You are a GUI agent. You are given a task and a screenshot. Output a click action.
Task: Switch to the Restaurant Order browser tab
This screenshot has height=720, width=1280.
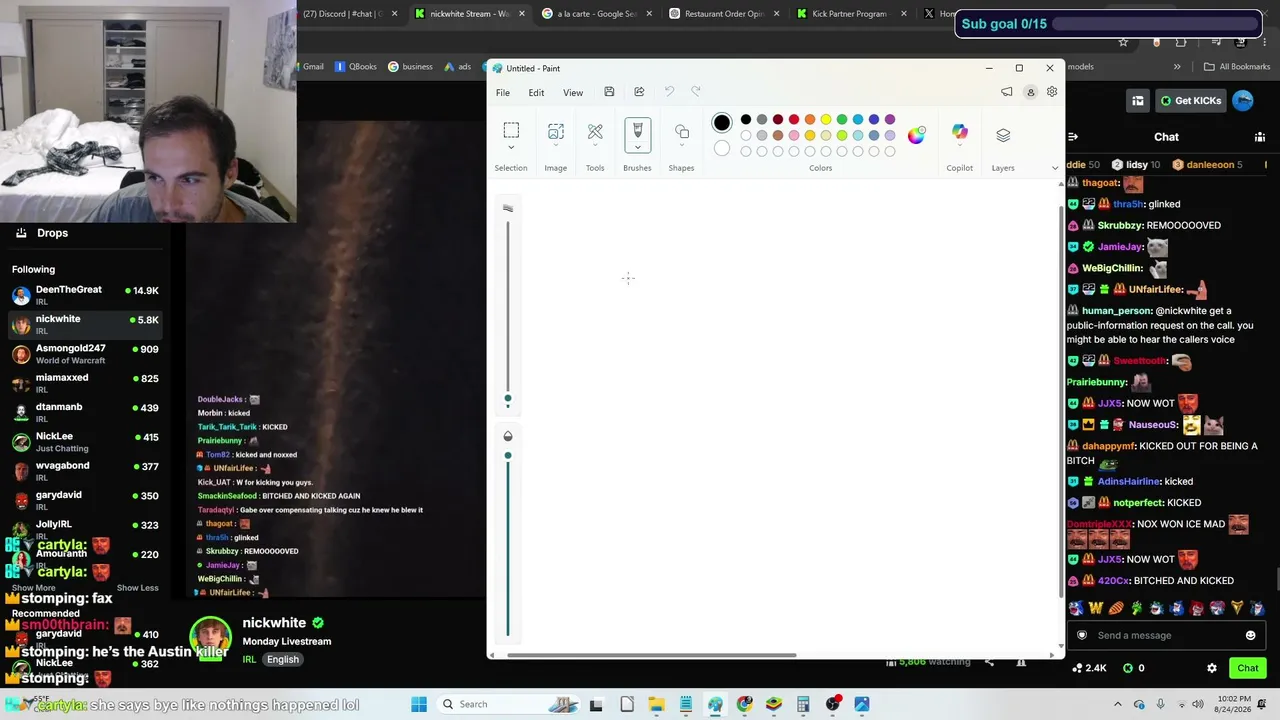tap(725, 14)
